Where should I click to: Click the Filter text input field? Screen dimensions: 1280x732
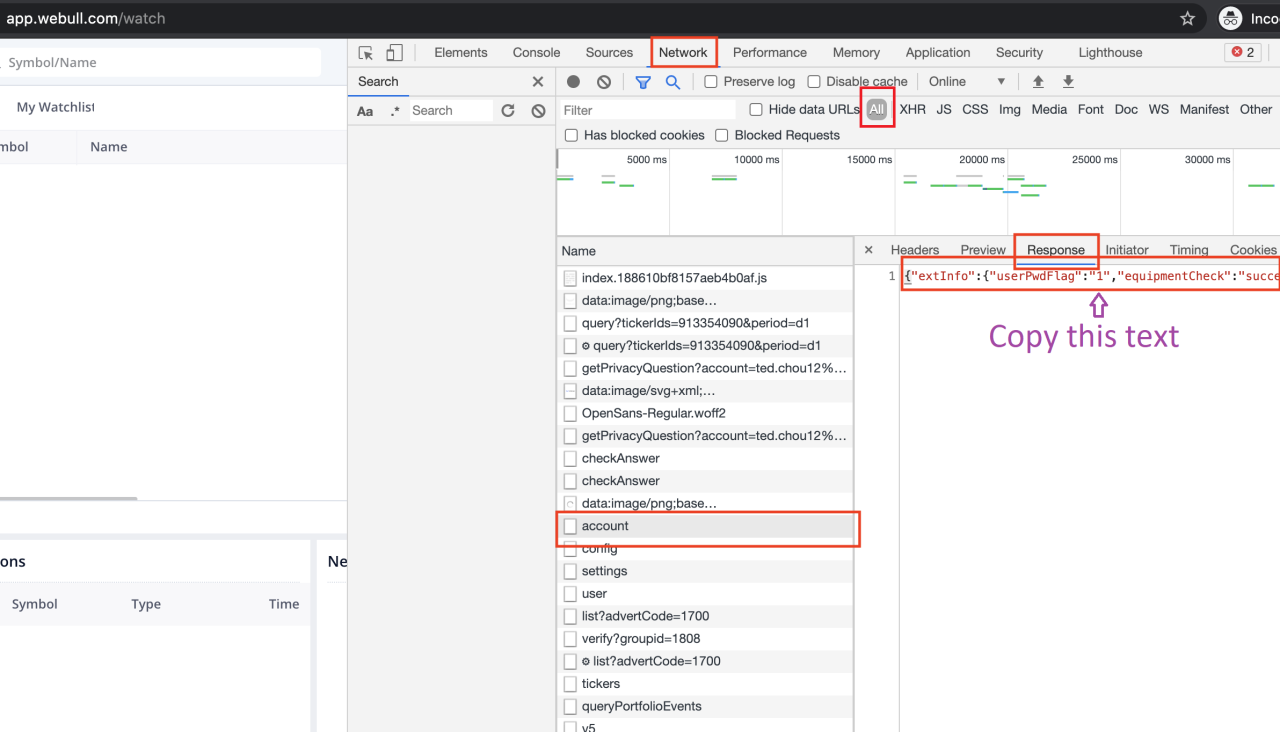pos(648,110)
